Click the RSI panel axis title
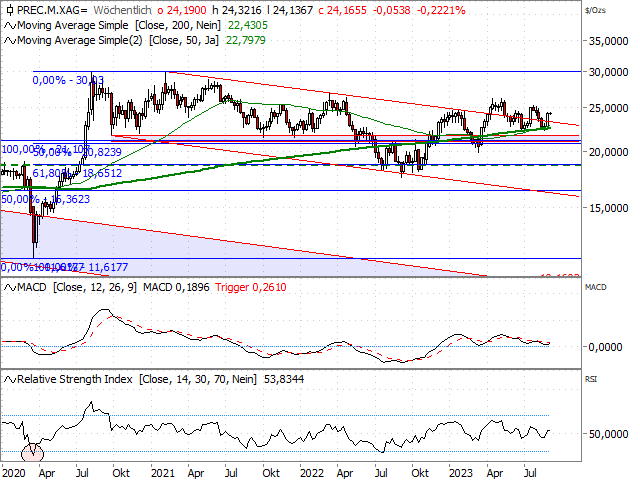Viewport: 640px width, 480px height. pyautogui.click(x=591, y=379)
